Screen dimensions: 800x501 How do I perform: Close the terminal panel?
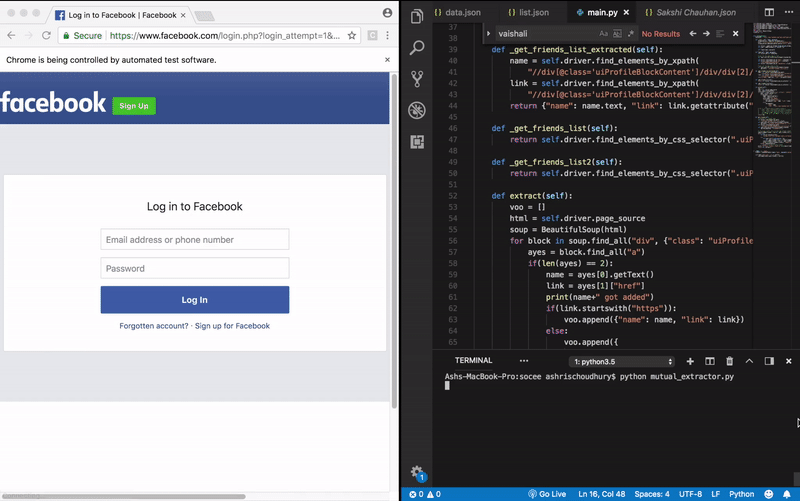[788, 361]
